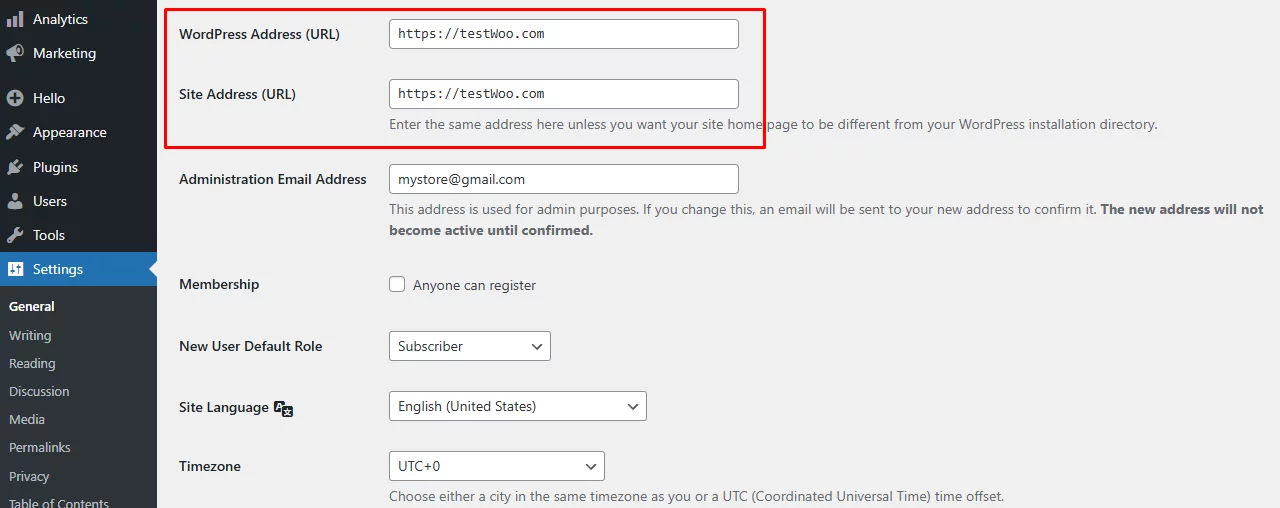
Task: Click the Marketing megaphone icon
Action: [x=15, y=53]
